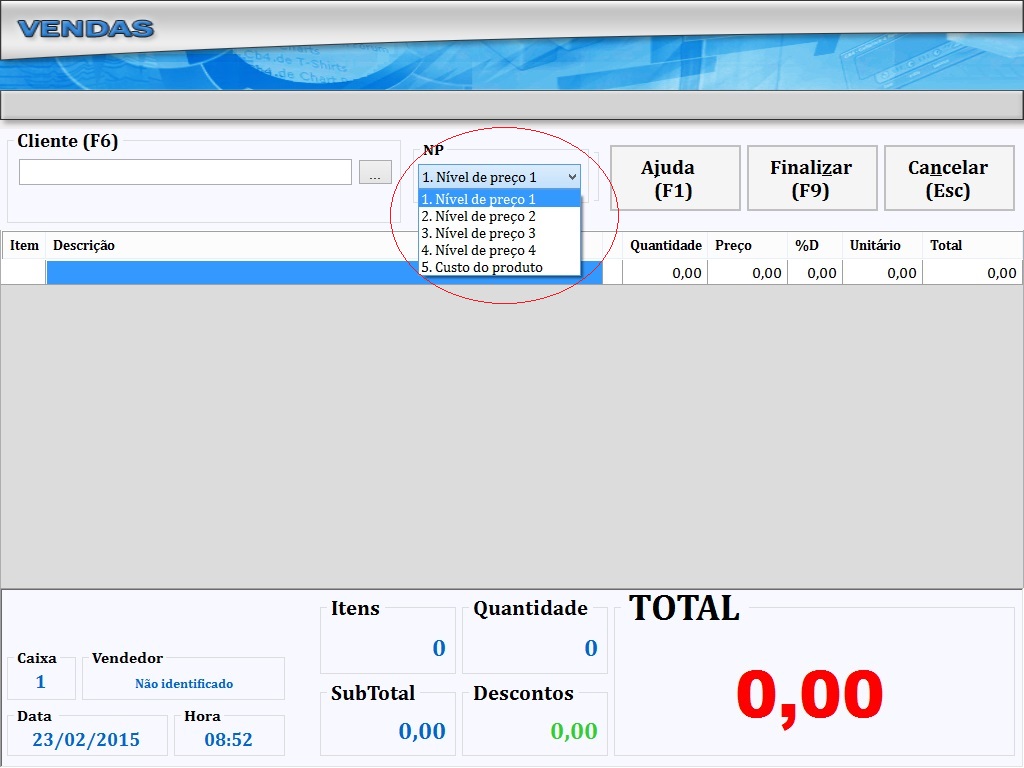1024x768 pixels.
Task: Click the Cliente (F6) text input field
Action: coord(185,172)
